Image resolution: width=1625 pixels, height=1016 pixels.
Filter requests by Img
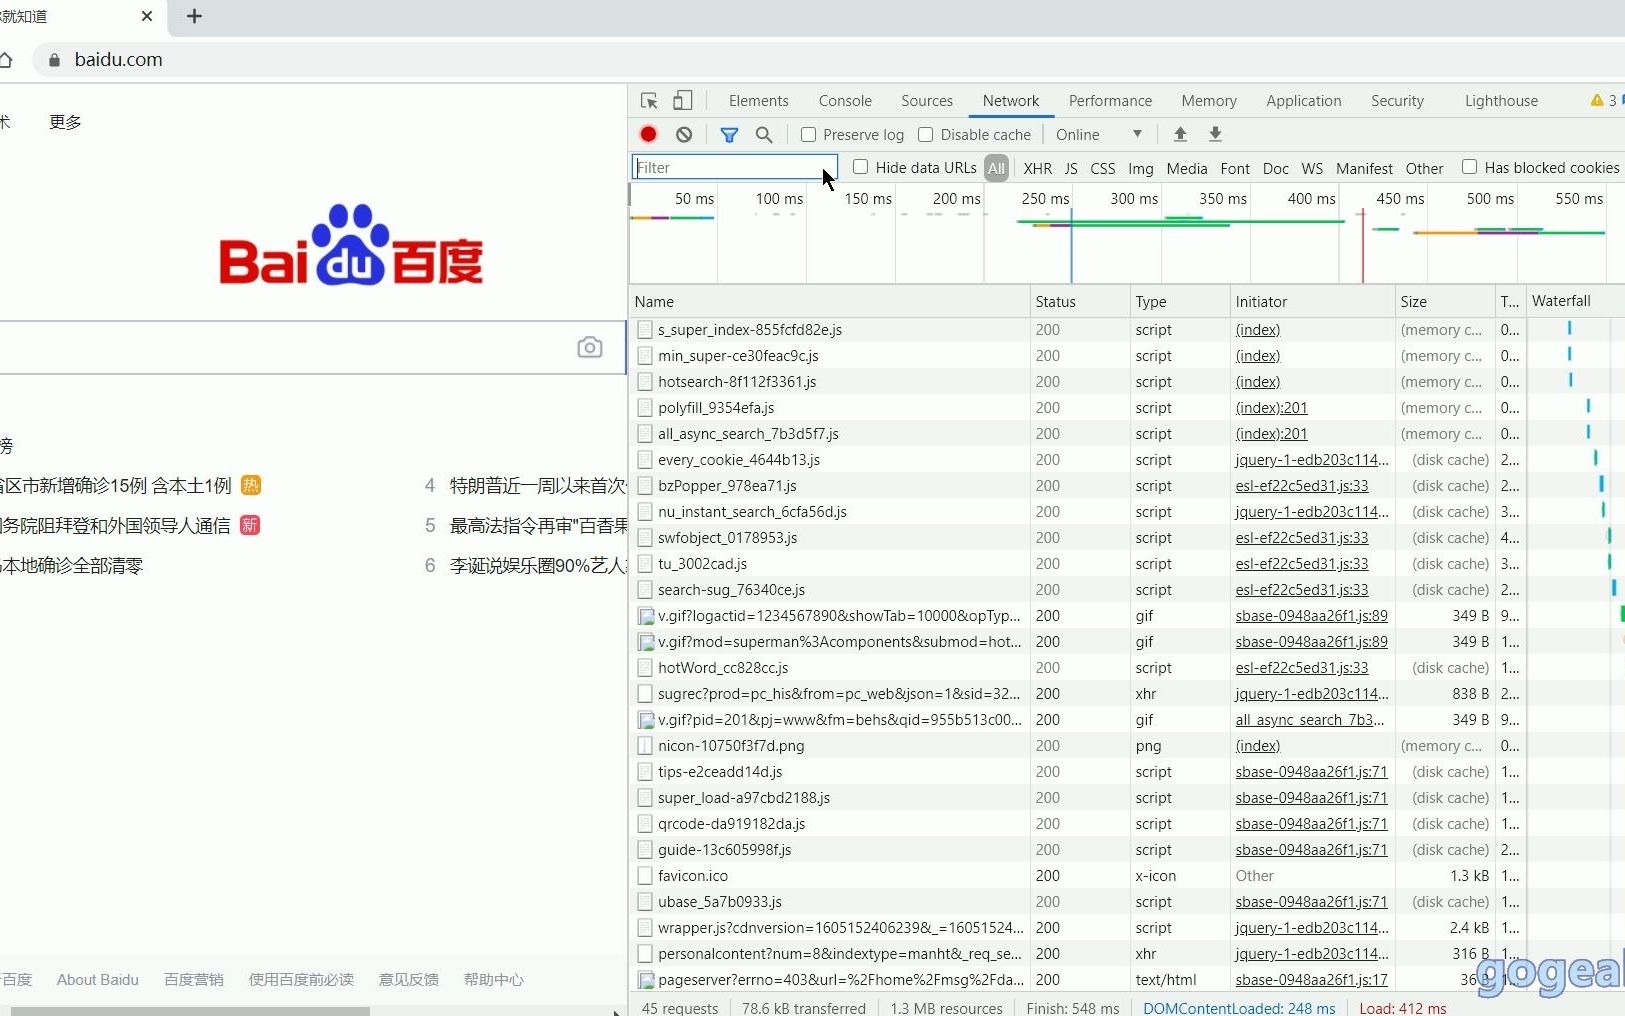click(x=1140, y=168)
